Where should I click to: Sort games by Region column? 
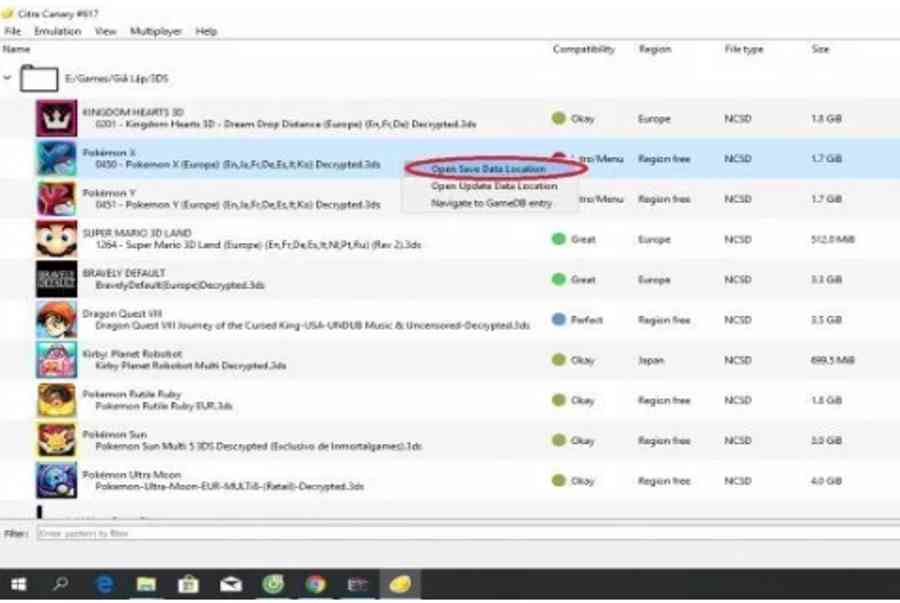pos(655,49)
